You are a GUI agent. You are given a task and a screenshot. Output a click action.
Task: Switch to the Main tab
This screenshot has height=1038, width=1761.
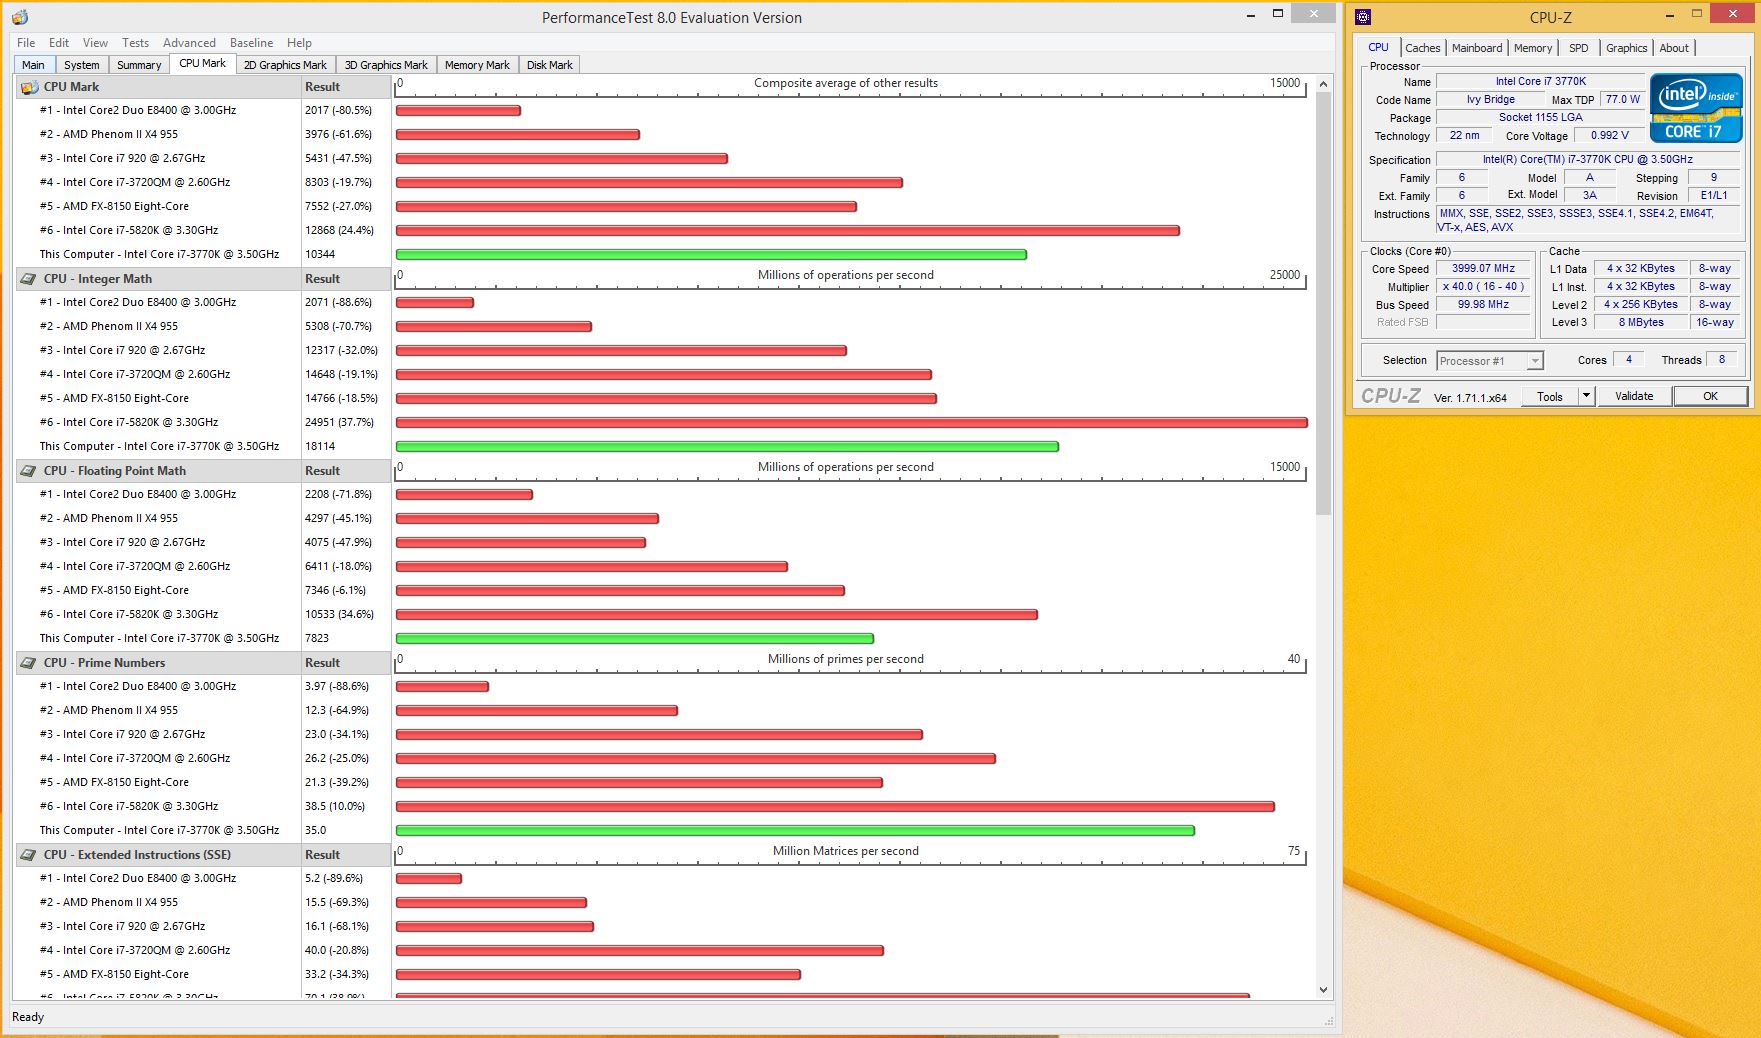[33, 65]
